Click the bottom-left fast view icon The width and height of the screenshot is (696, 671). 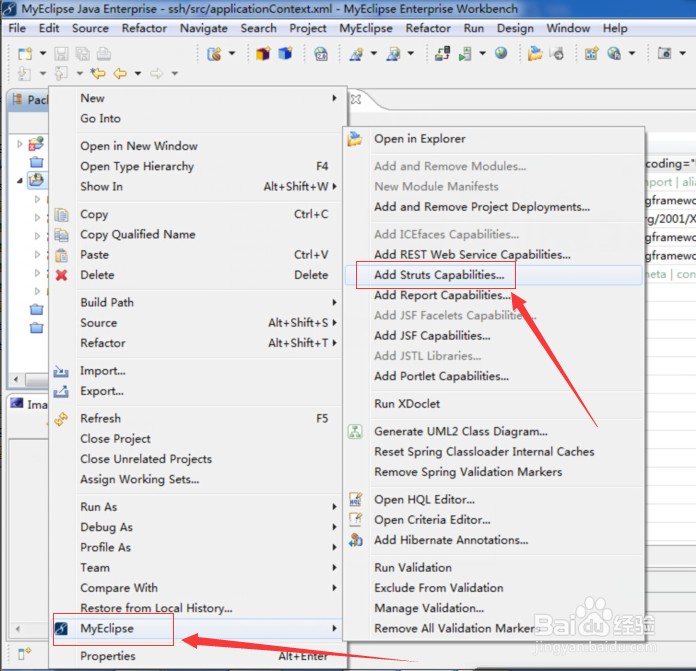click(24, 653)
